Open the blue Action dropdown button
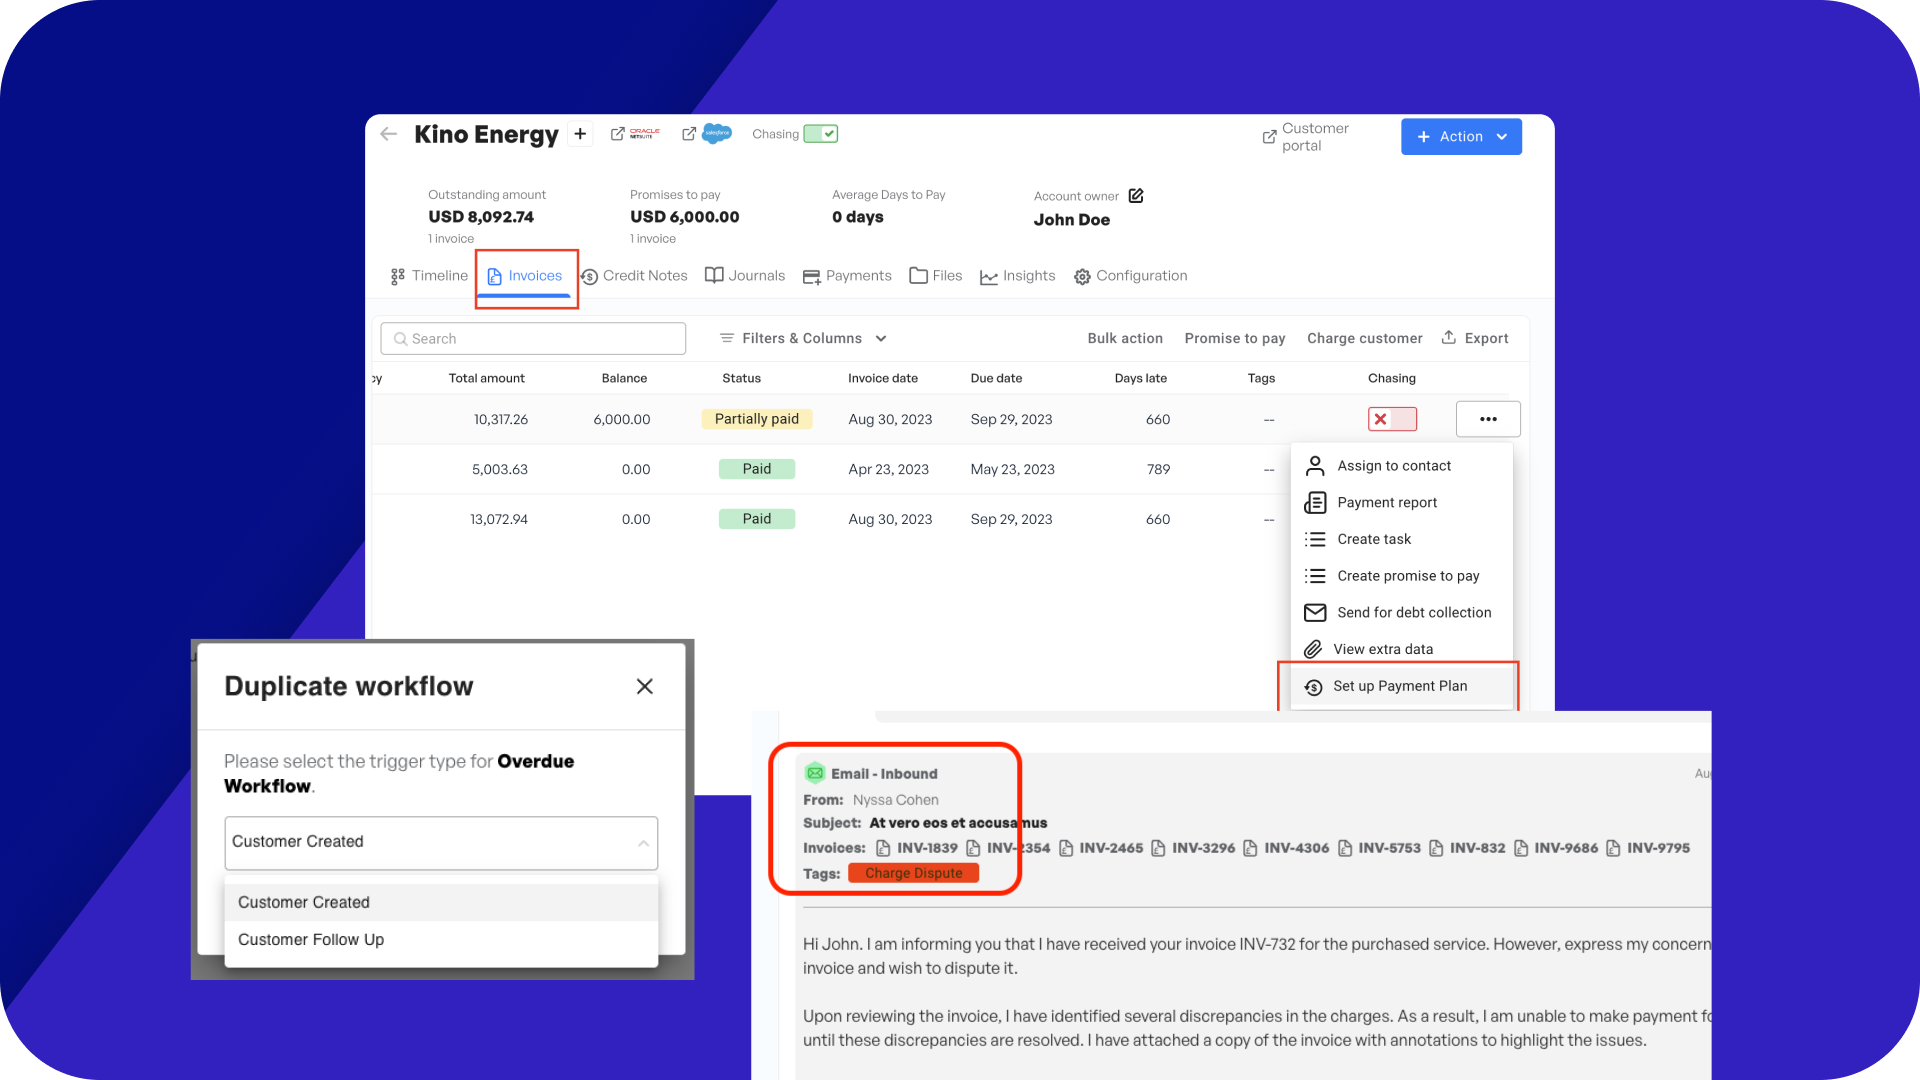The image size is (1920, 1080). (1461, 137)
